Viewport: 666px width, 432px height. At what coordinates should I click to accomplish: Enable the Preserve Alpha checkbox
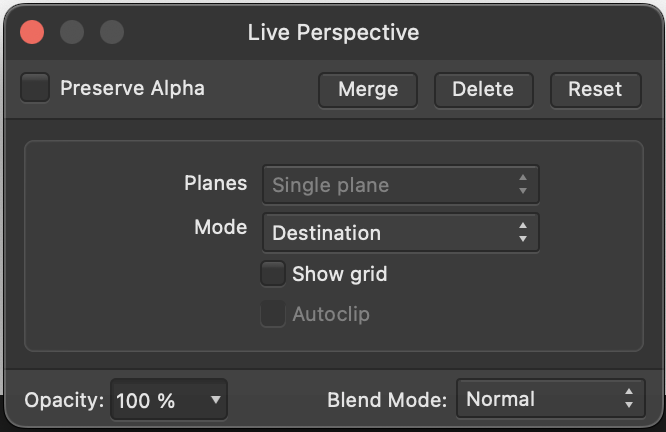pyautogui.click(x=35, y=88)
